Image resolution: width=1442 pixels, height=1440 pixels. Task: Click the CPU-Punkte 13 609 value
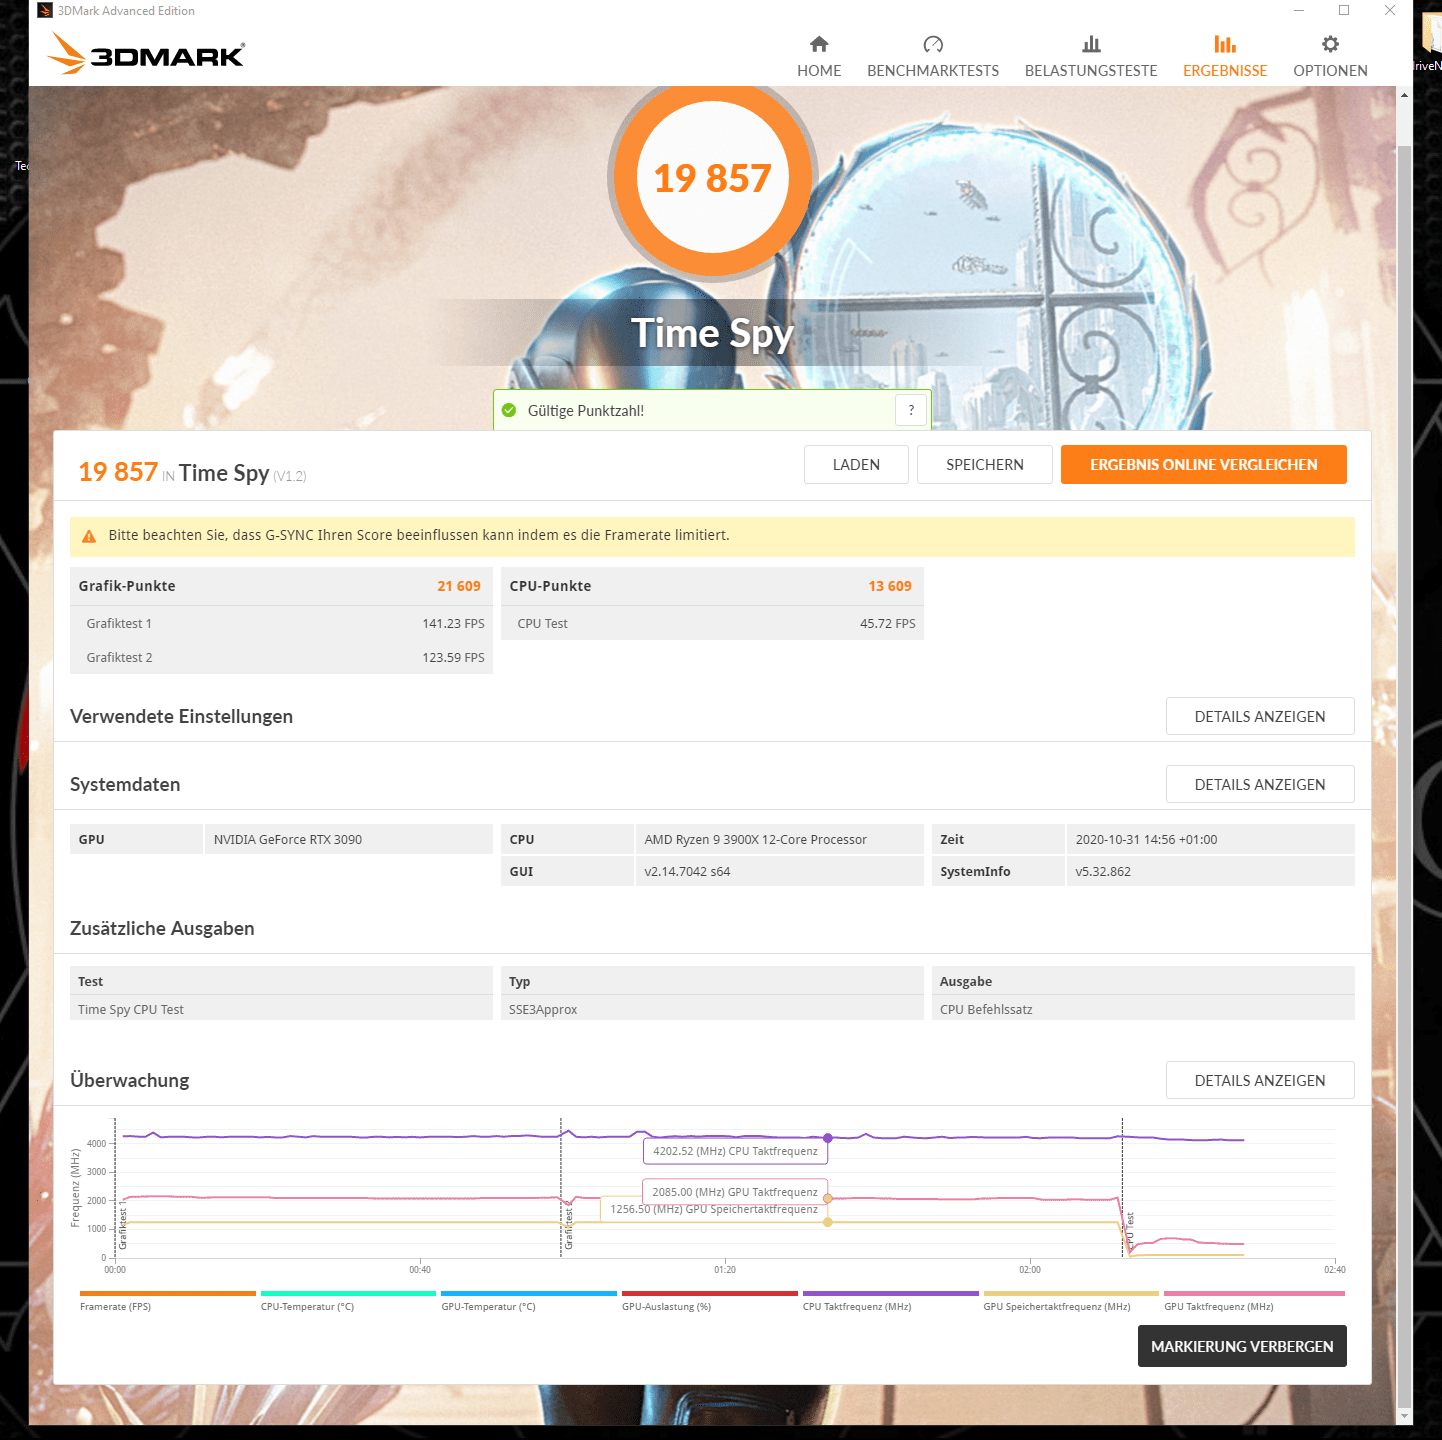[x=890, y=586]
